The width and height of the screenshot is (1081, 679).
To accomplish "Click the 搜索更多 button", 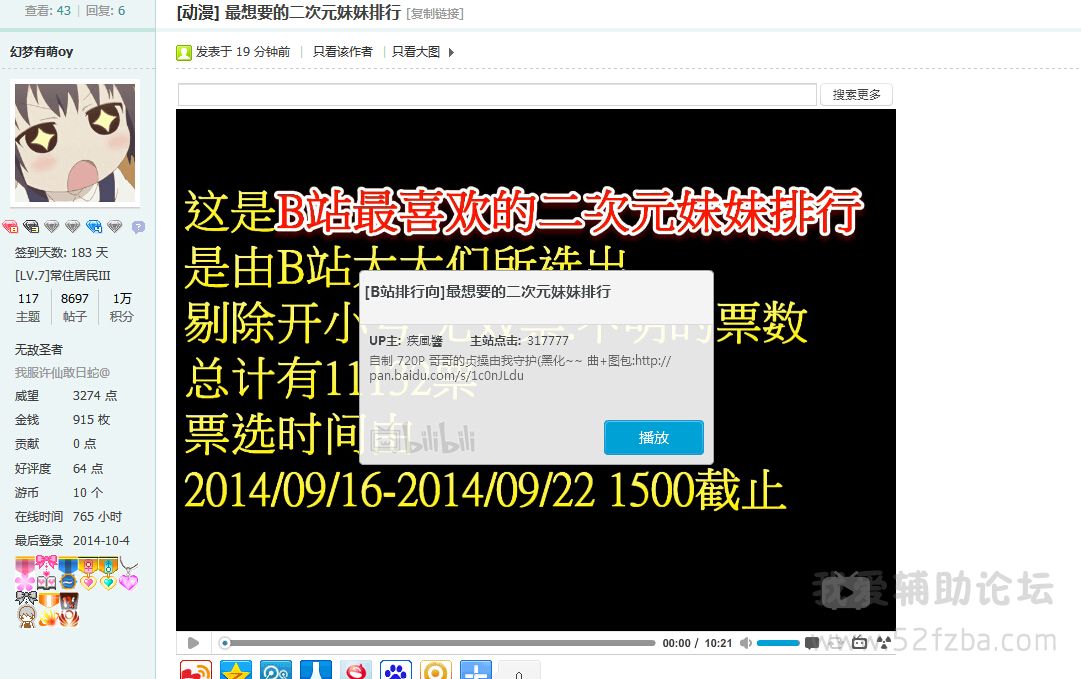I will pyautogui.click(x=856, y=94).
